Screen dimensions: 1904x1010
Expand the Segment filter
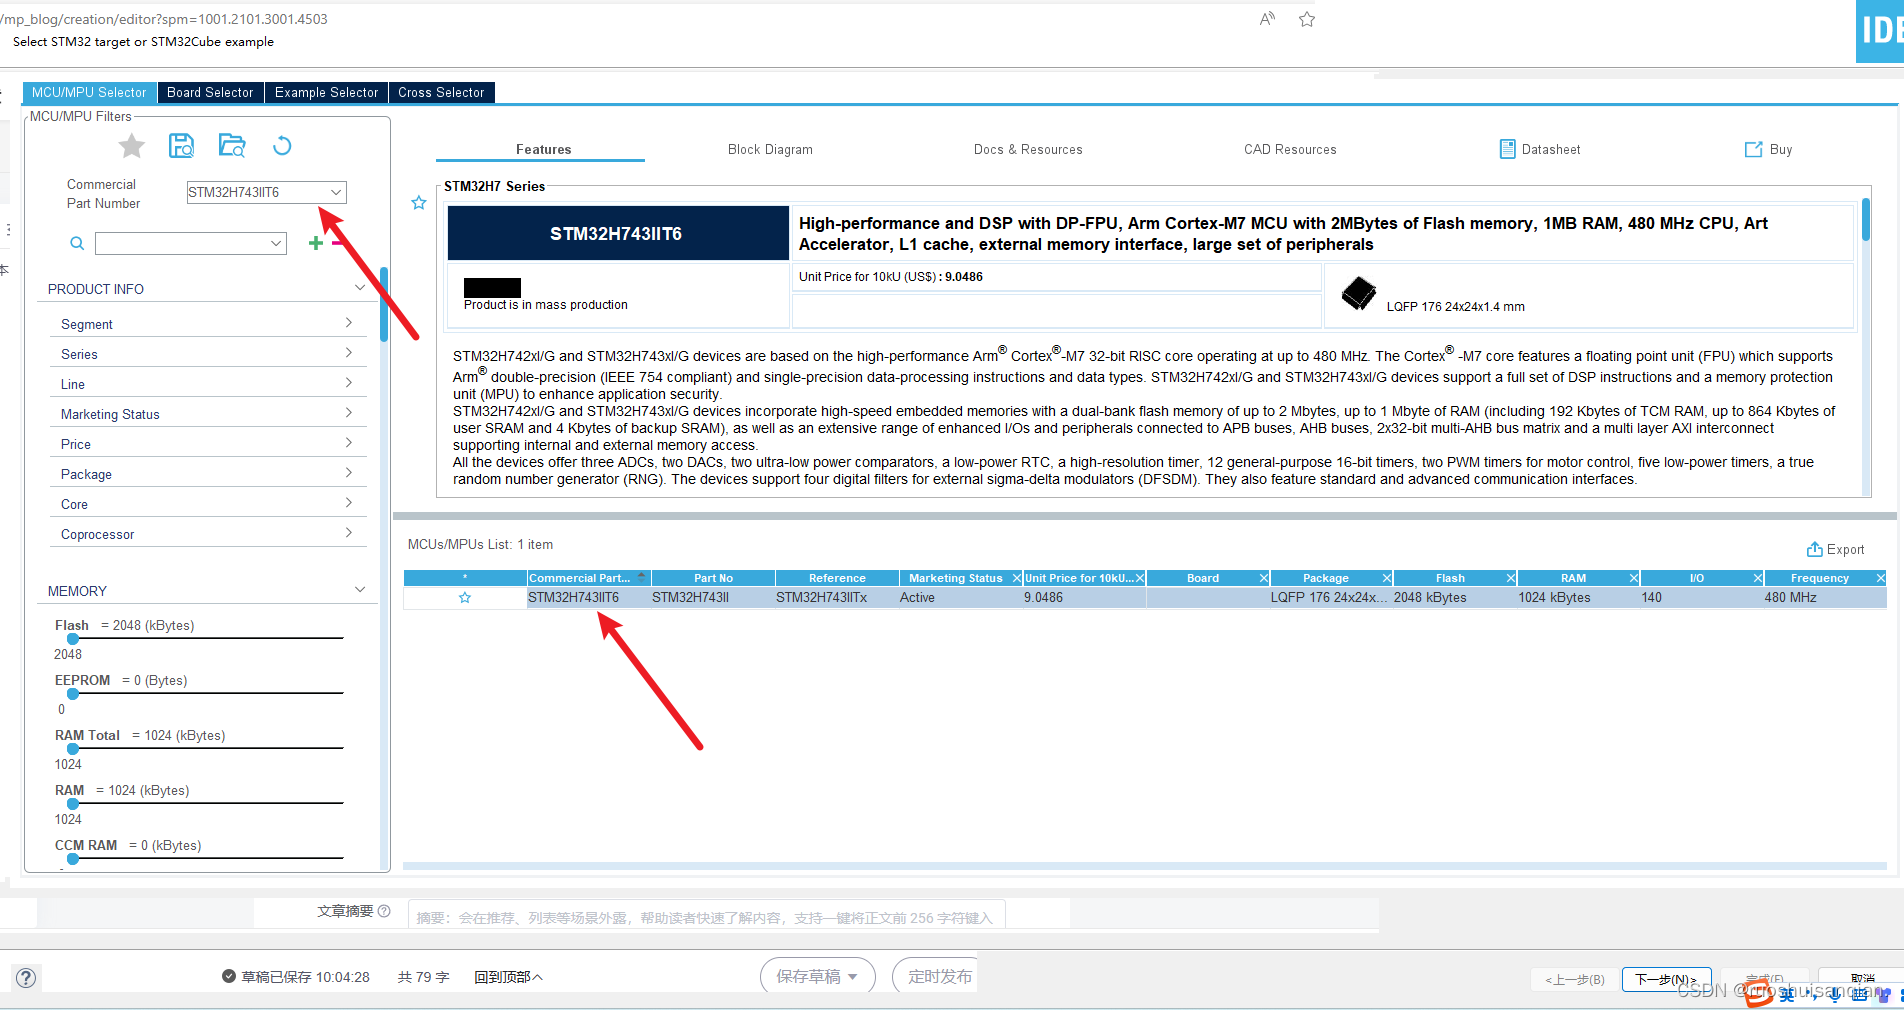(349, 323)
